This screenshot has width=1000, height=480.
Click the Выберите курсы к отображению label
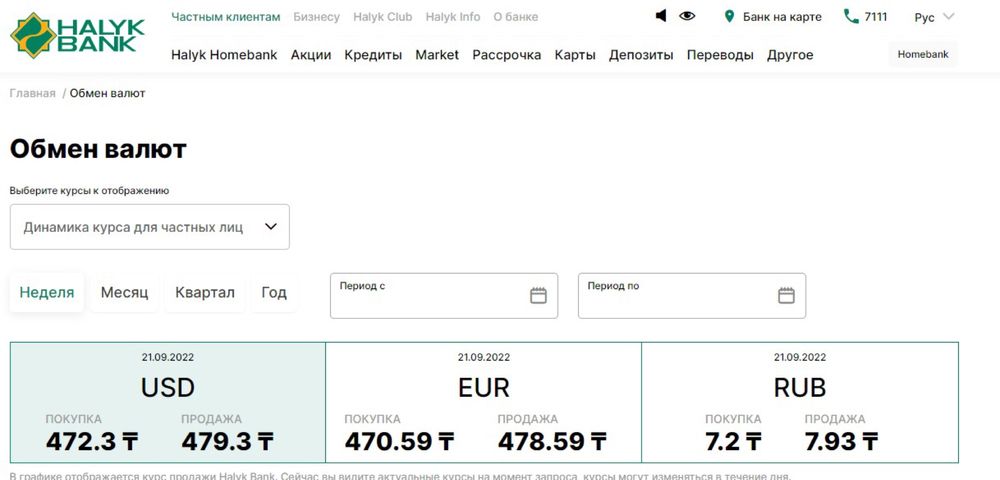(89, 191)
